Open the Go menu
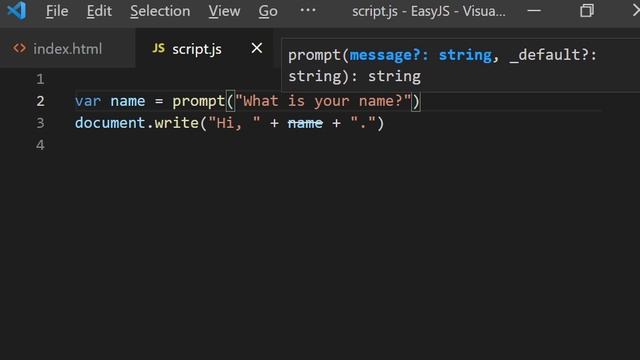The height and width of the screenshot is (360, 640). (x=268, y=11)
